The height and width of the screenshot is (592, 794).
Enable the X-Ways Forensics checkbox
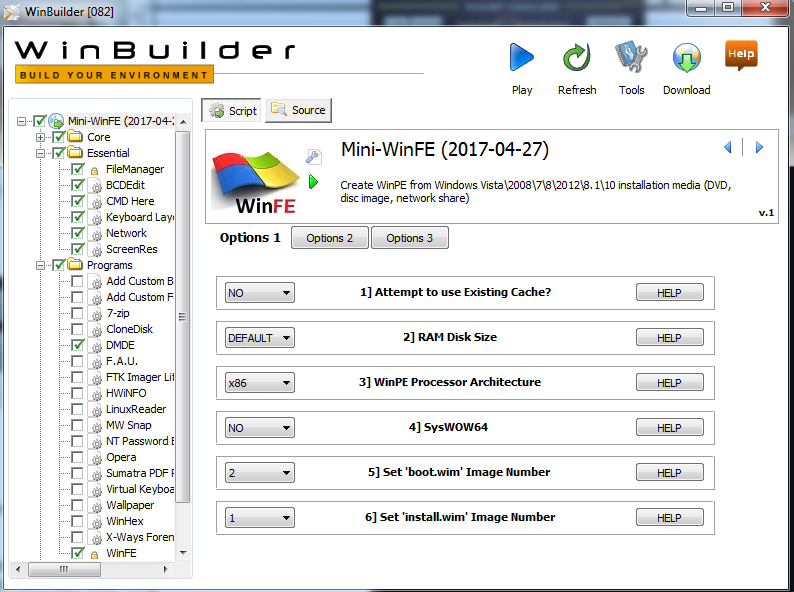point(77,537)
